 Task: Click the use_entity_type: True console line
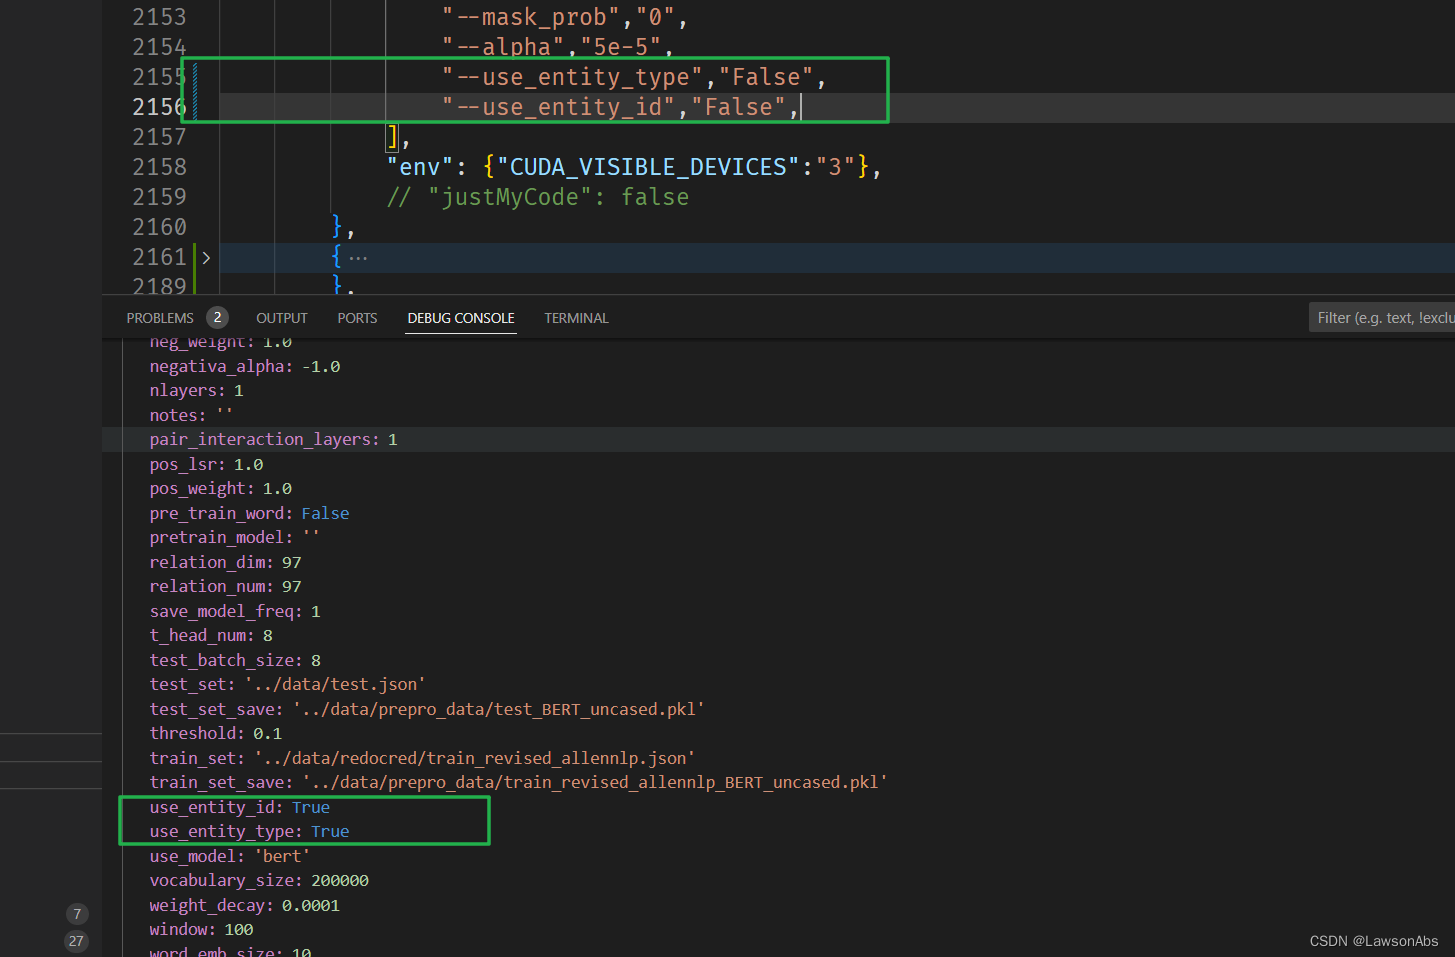point(249,832)
